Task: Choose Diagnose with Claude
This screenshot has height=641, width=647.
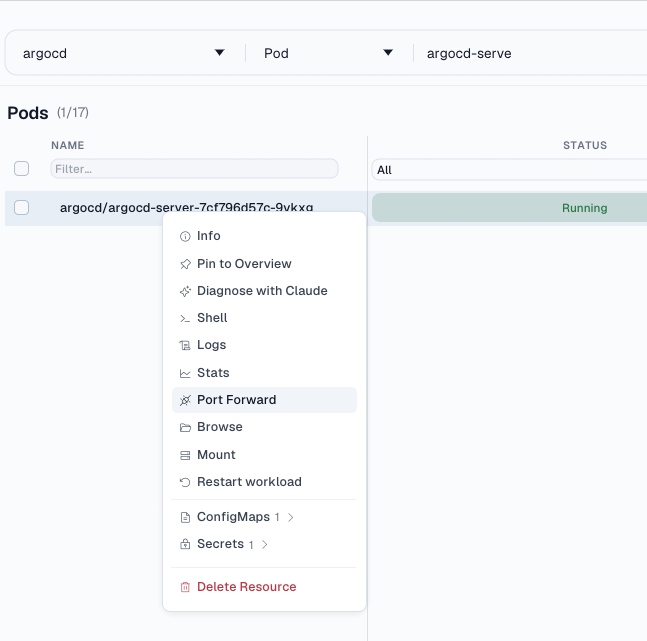Action: point(264,291)
